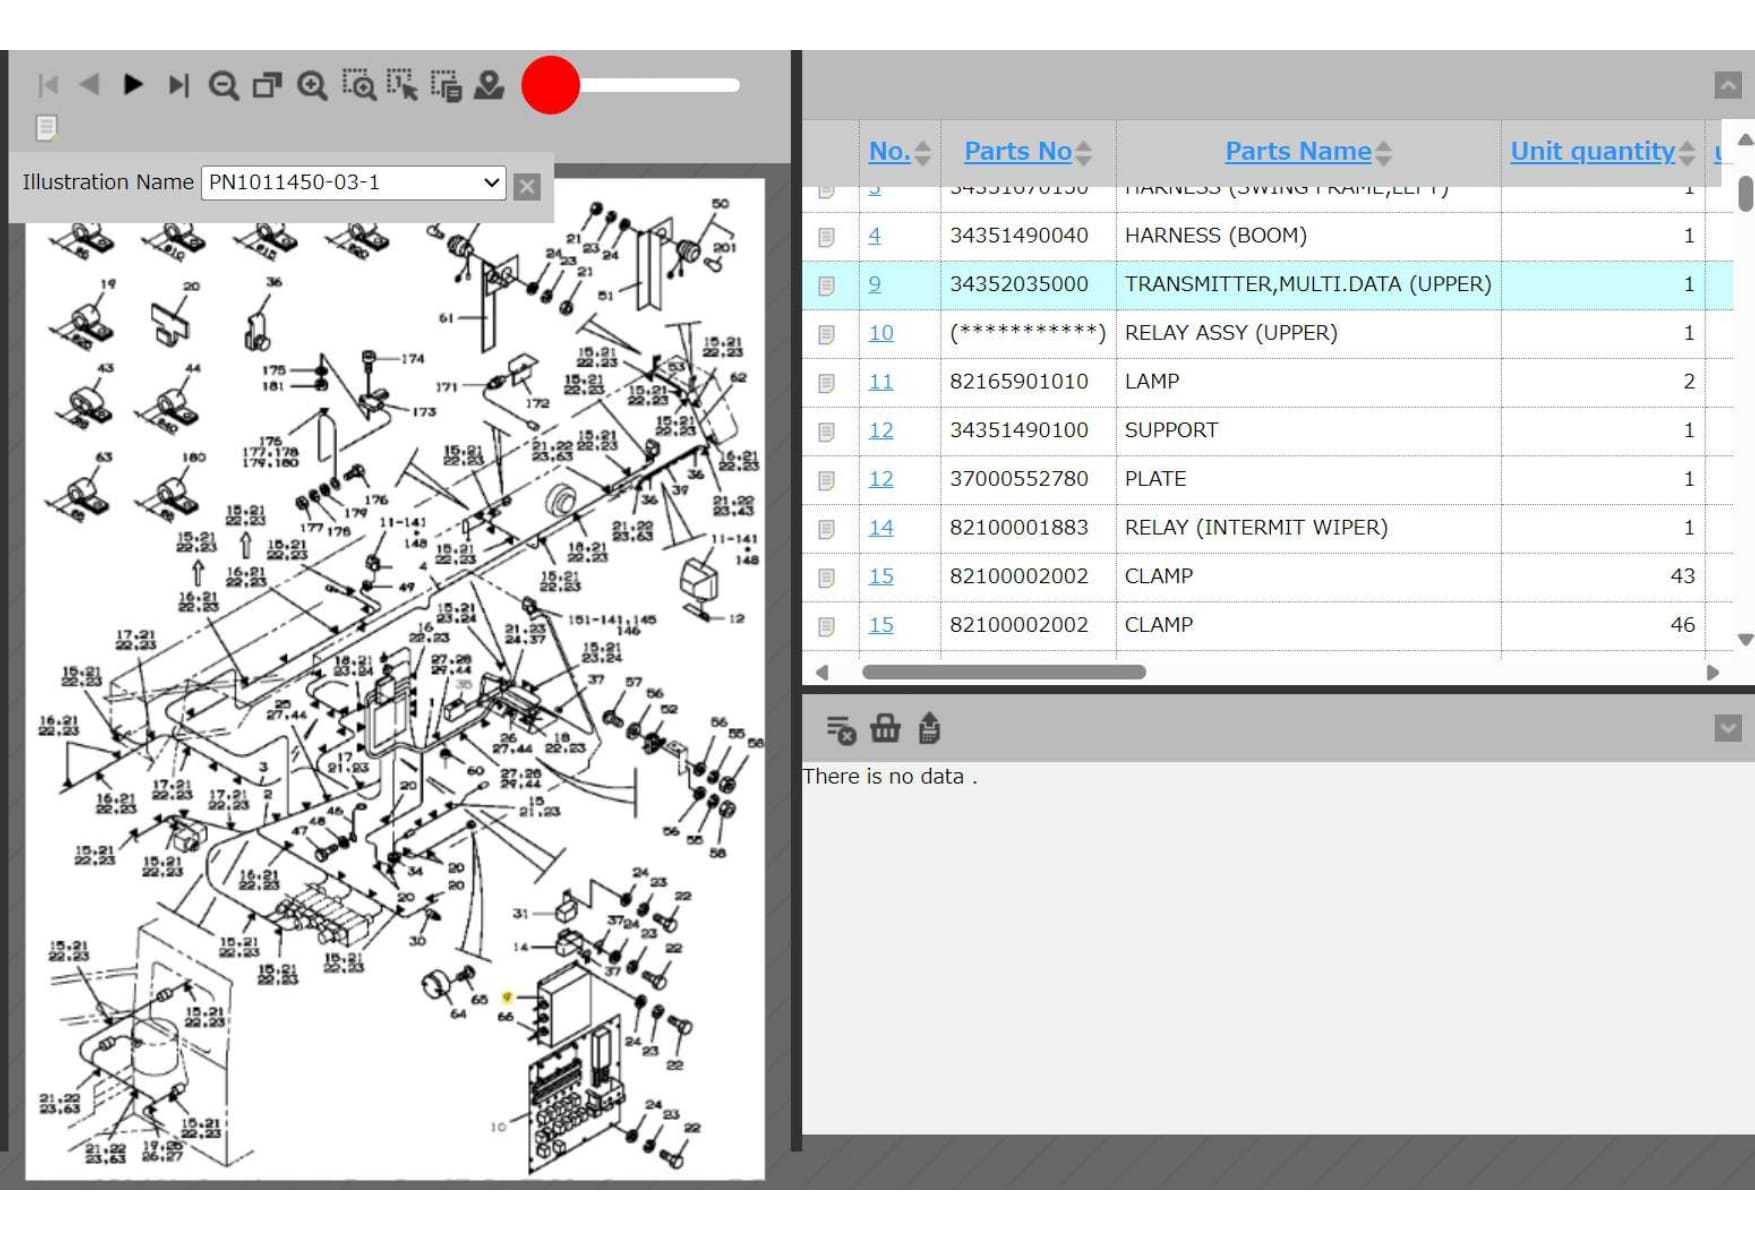Screen dimensions: 1755x1240
Task: Open item 12 link for SUPPORT row
Action: point(881,431)
